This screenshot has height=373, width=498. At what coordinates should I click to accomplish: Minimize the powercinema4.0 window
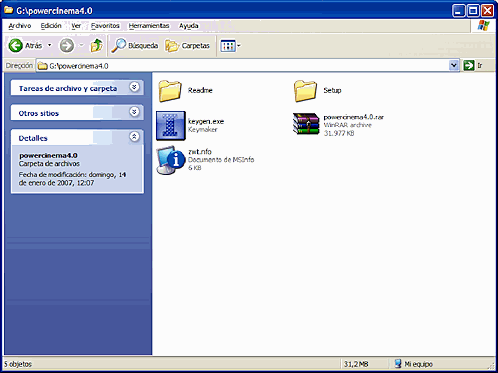[x=459, y=11]
